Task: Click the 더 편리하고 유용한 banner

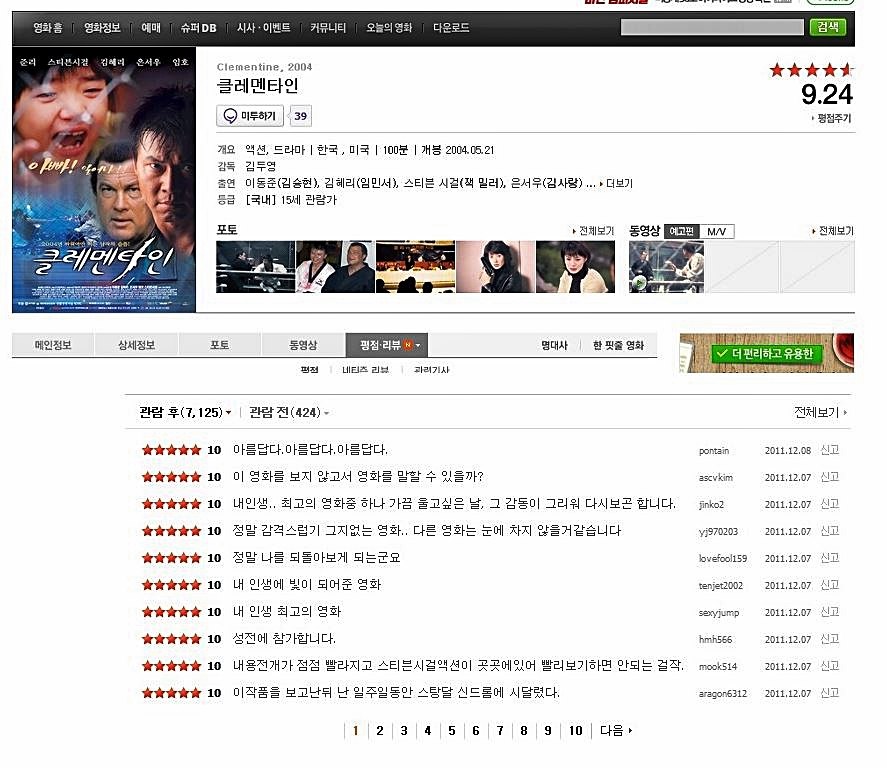Action: click(767, 353)
